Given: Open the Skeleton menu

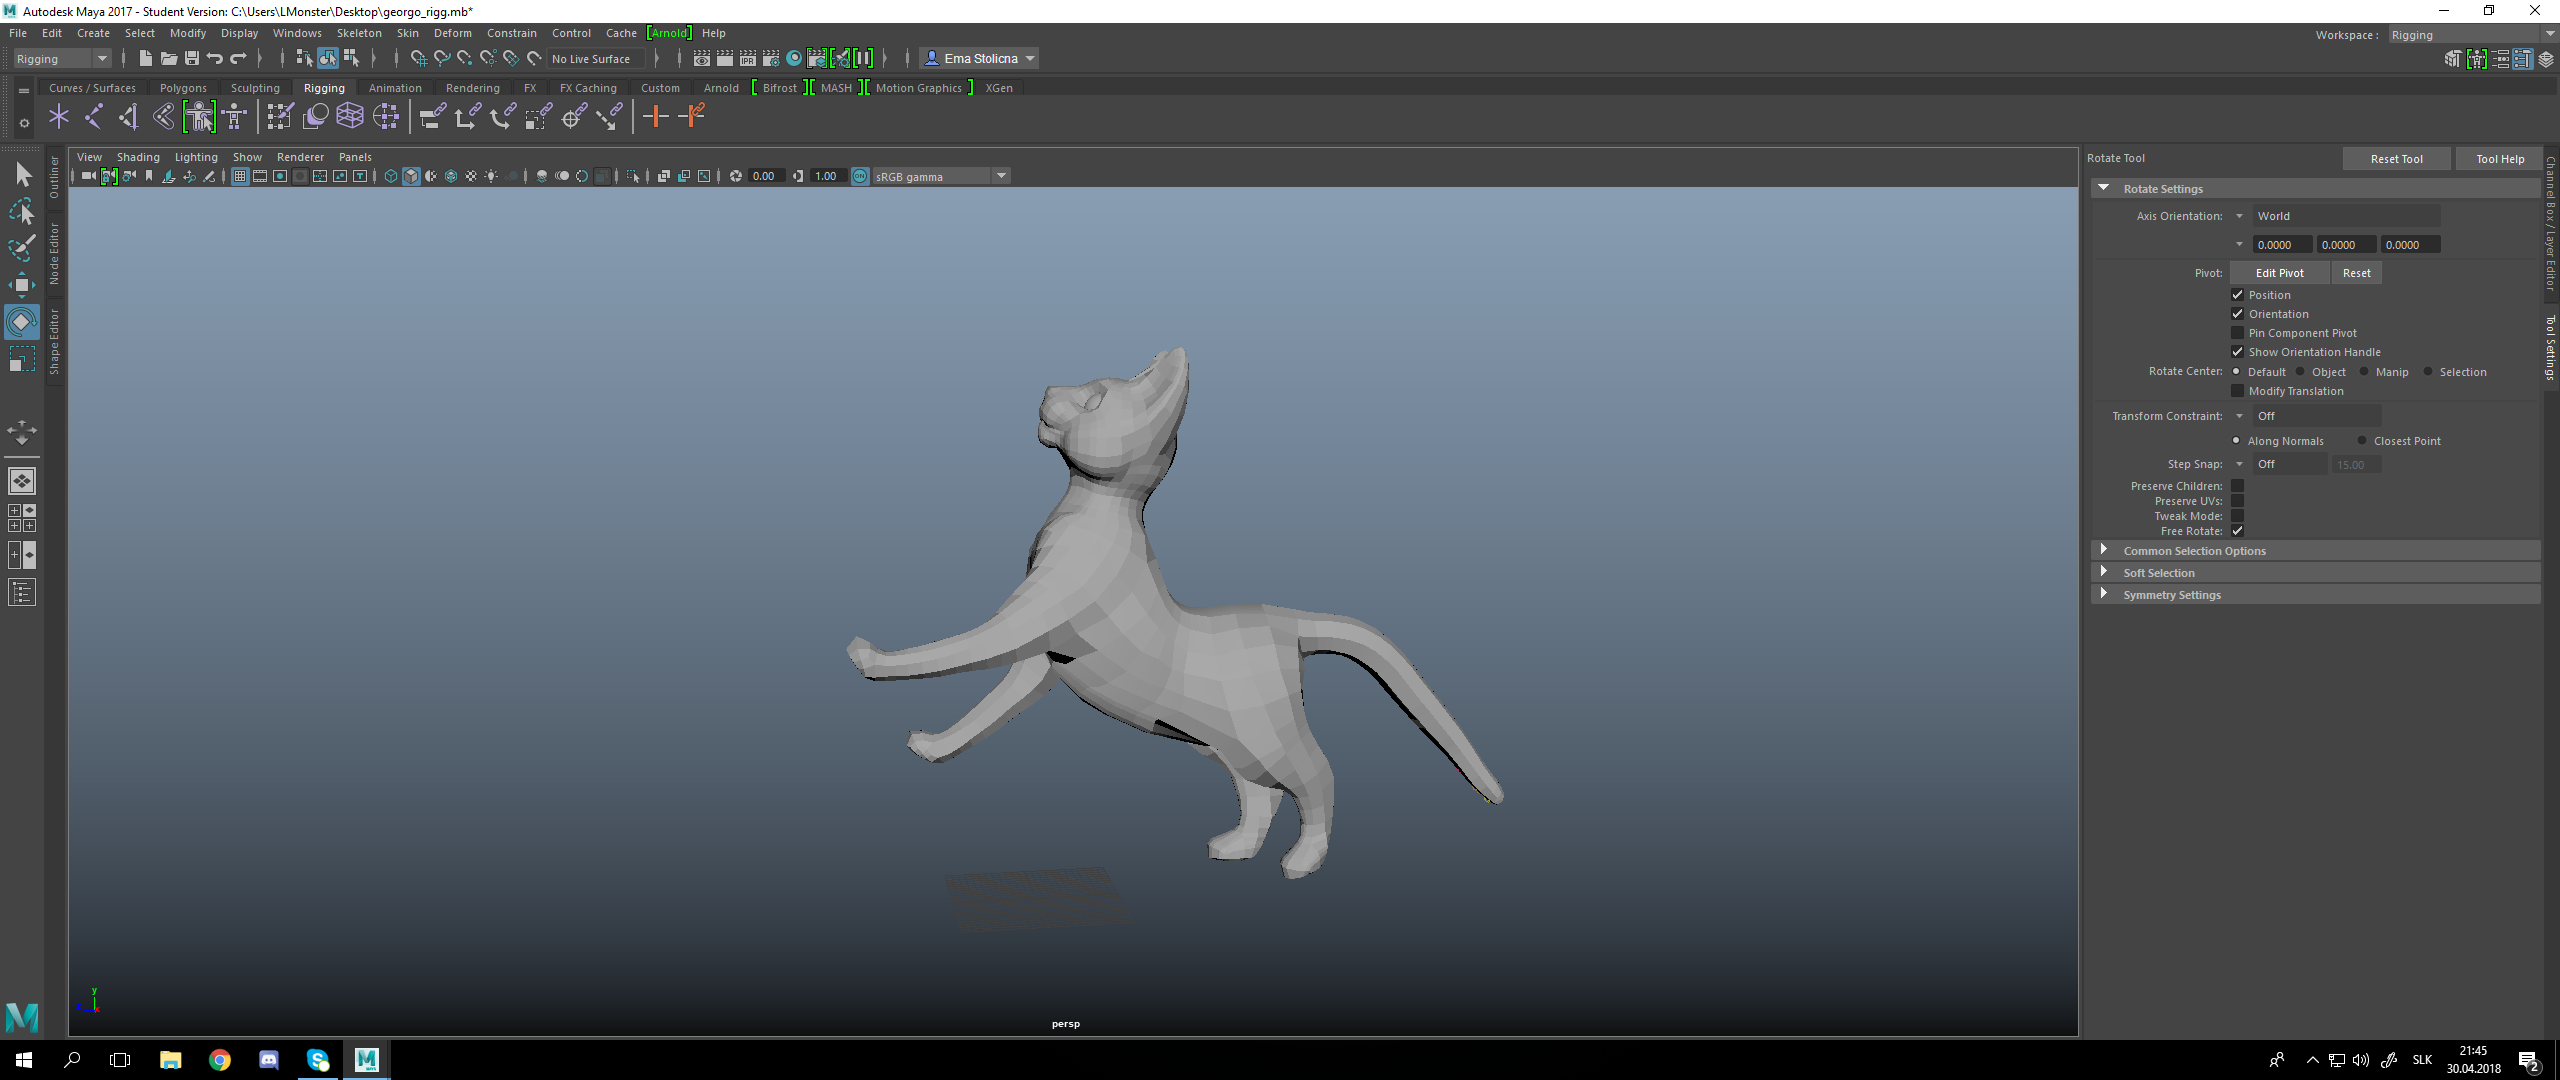Looking at the screenshot, I should [x=358, y=33].
